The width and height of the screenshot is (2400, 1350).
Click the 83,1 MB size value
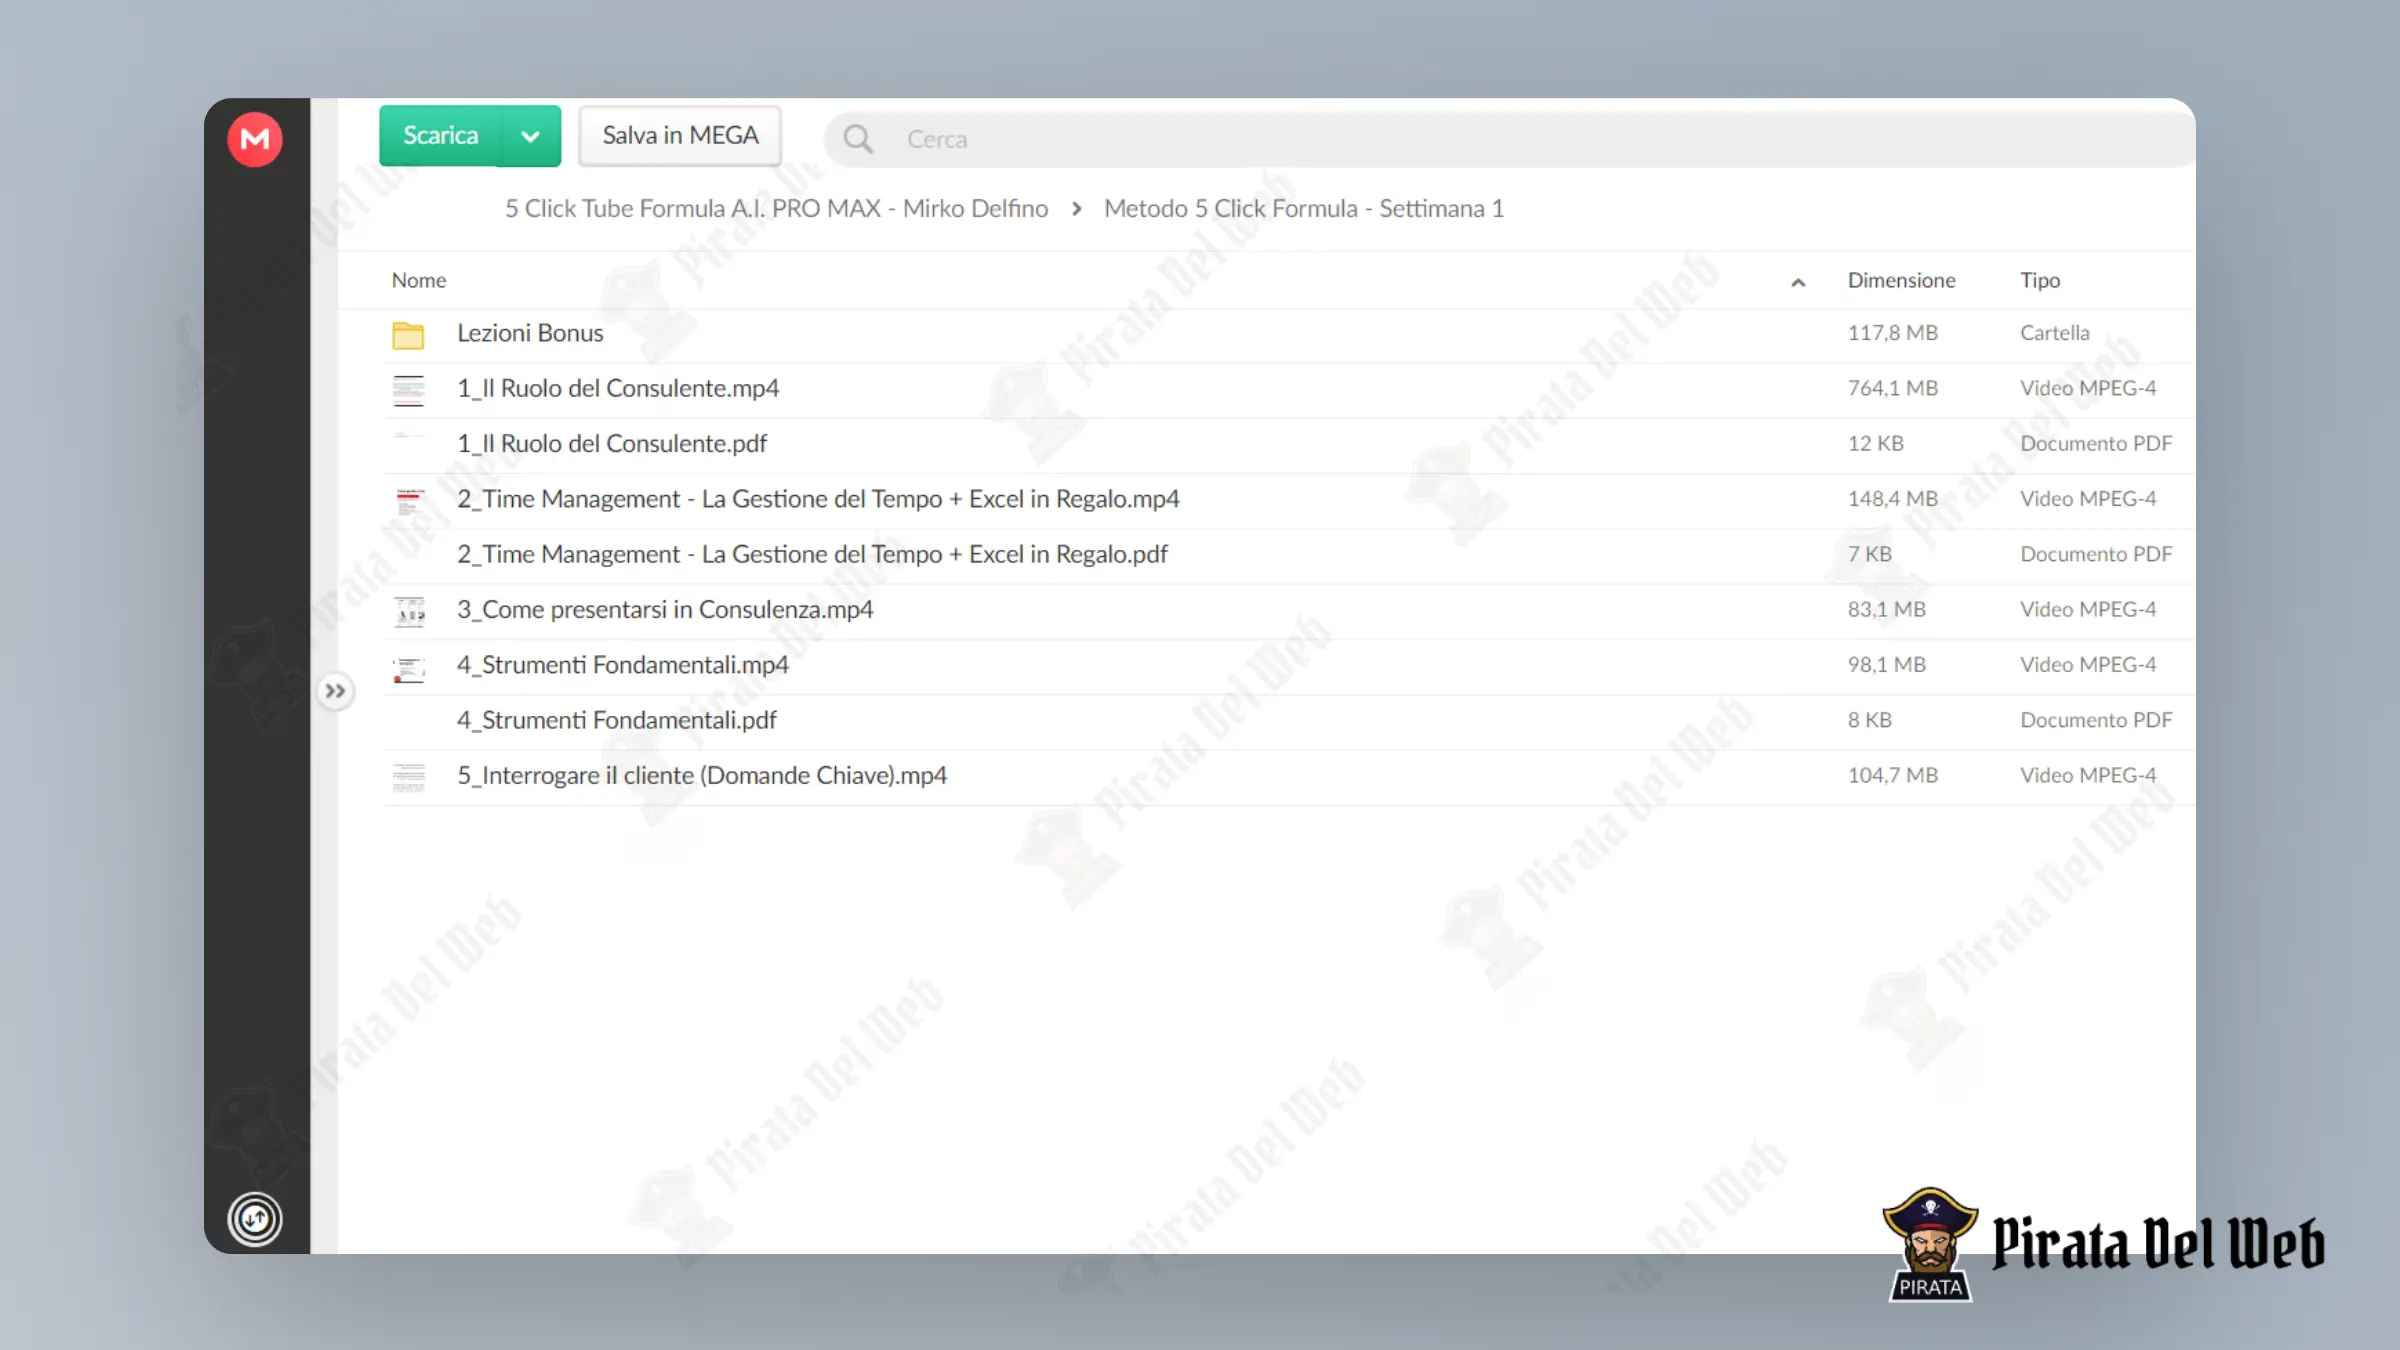[x=1886, y=609]
